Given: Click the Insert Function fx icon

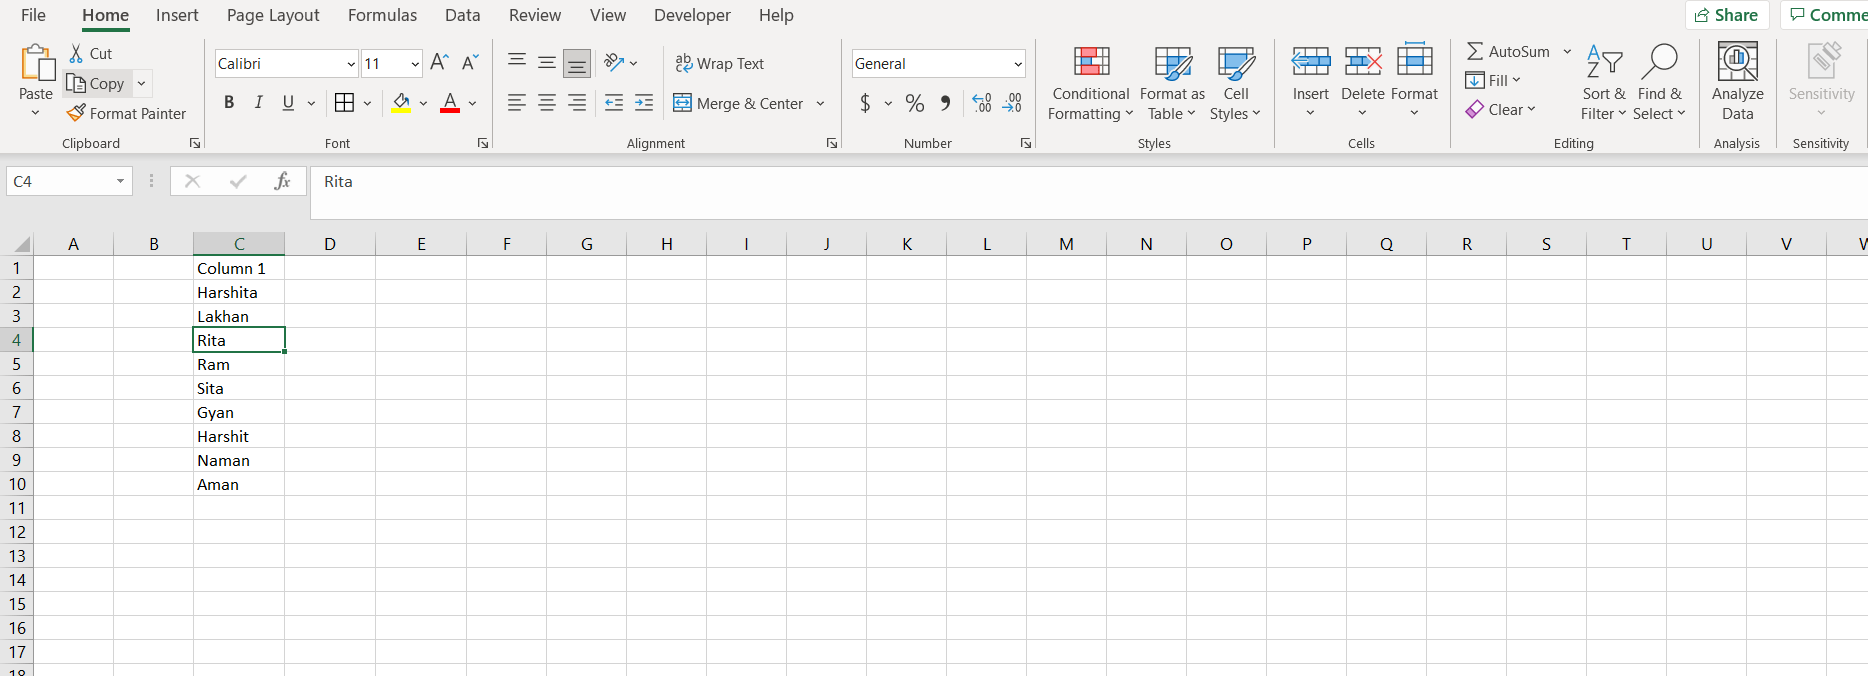Looking at the screenshot, I should [282, 181].
